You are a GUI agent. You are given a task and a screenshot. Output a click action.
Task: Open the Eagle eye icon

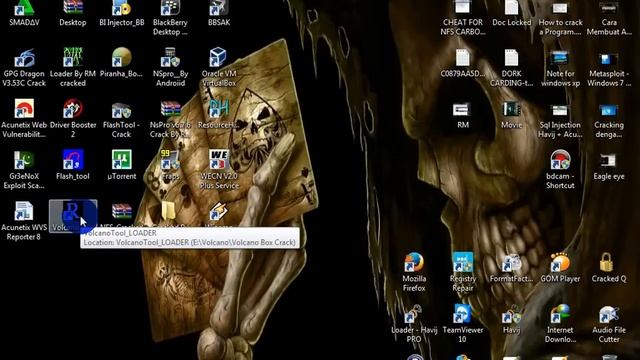609,160
